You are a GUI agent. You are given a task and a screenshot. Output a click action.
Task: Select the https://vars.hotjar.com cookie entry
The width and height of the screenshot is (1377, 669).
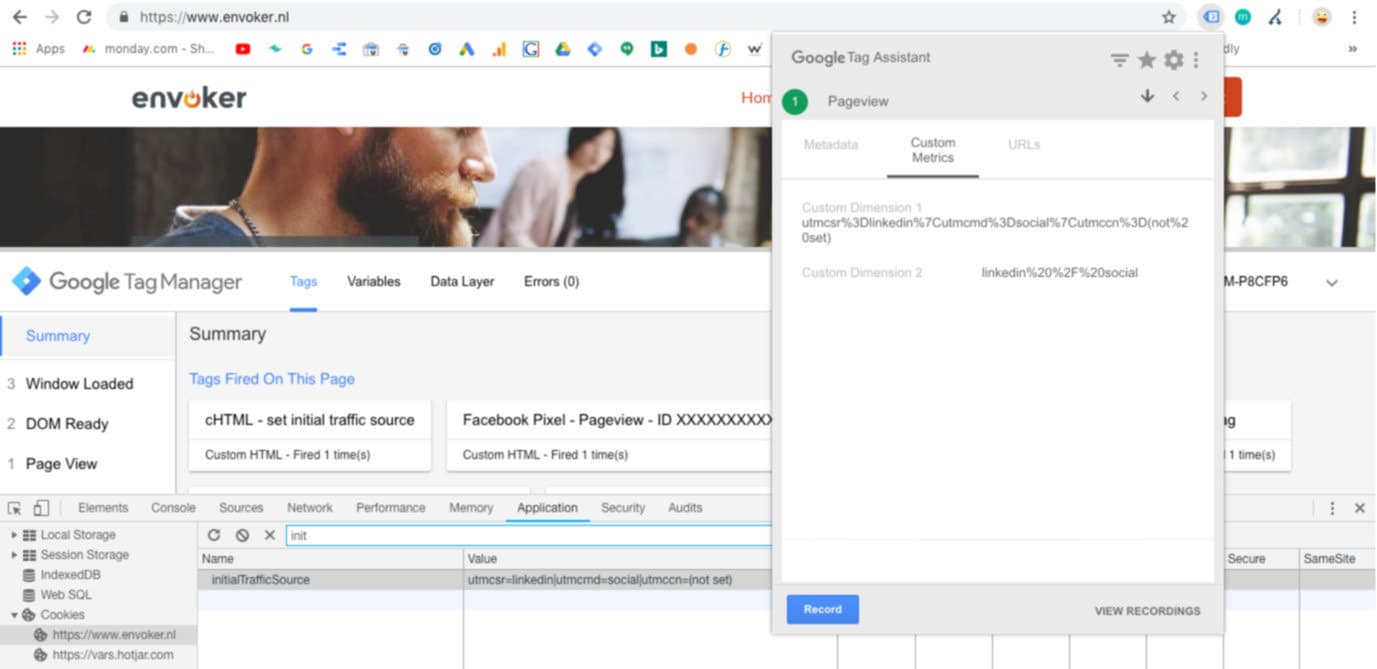[x=113, y=655]
